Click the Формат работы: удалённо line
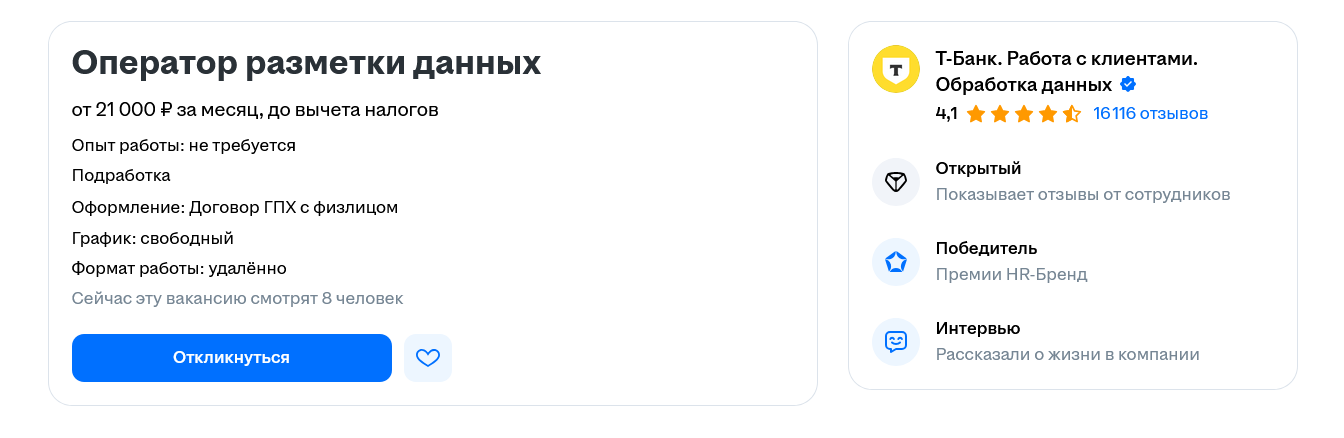Image resolution: width=1344 pixels, height=438 pixels. point(179,268)
